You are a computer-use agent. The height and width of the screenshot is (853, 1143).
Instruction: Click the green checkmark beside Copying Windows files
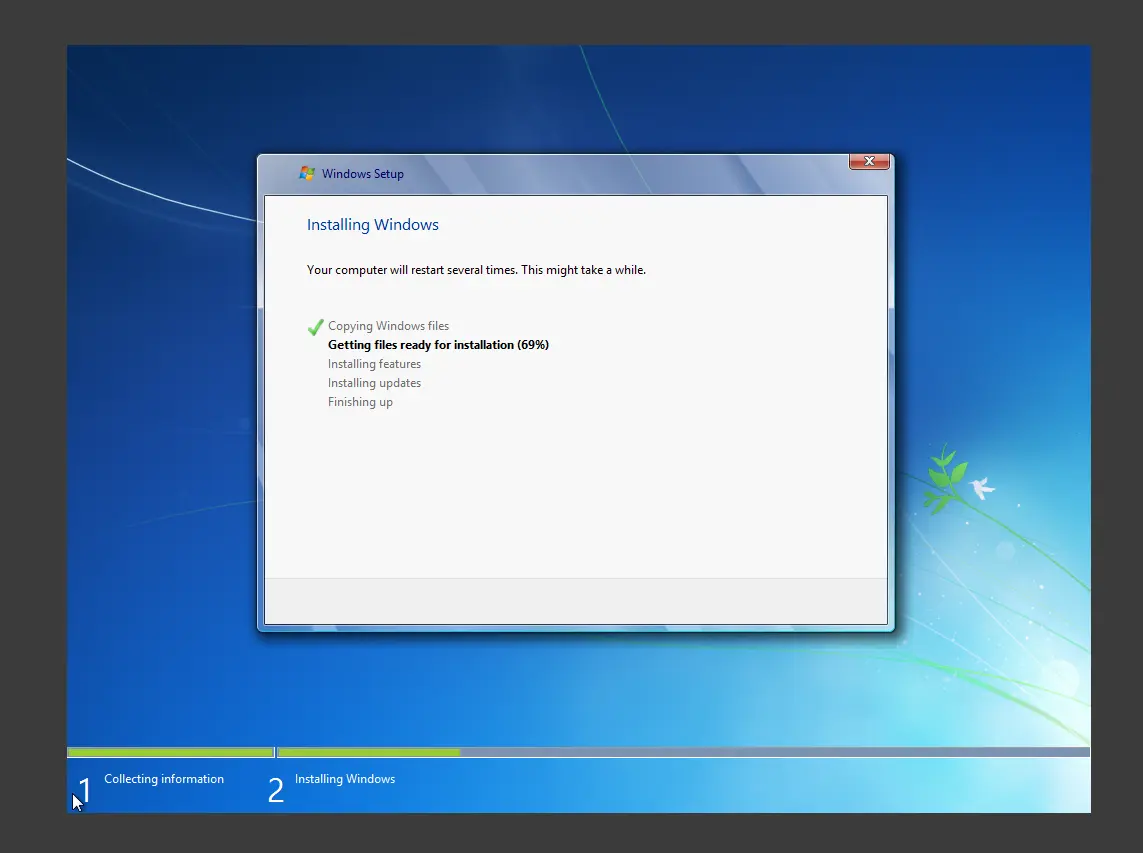[x=316, y=327]
